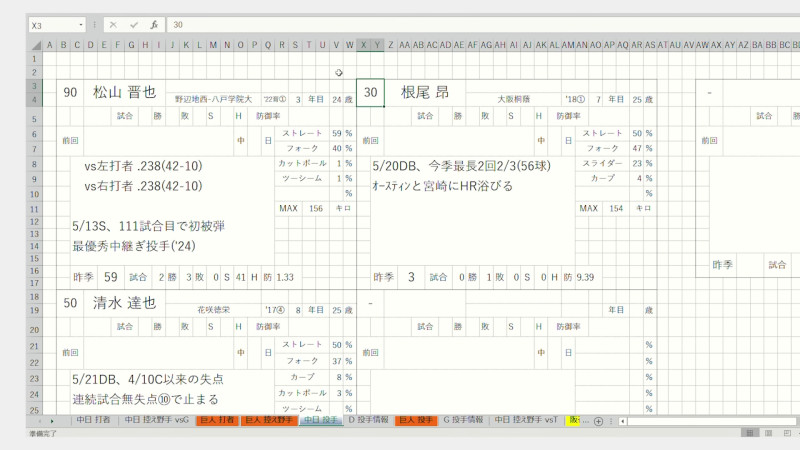The width and height of the screenshot is (800, 450).
Task: Open the Name Box dropdown arrow
Action: click(x=80, y=24)
